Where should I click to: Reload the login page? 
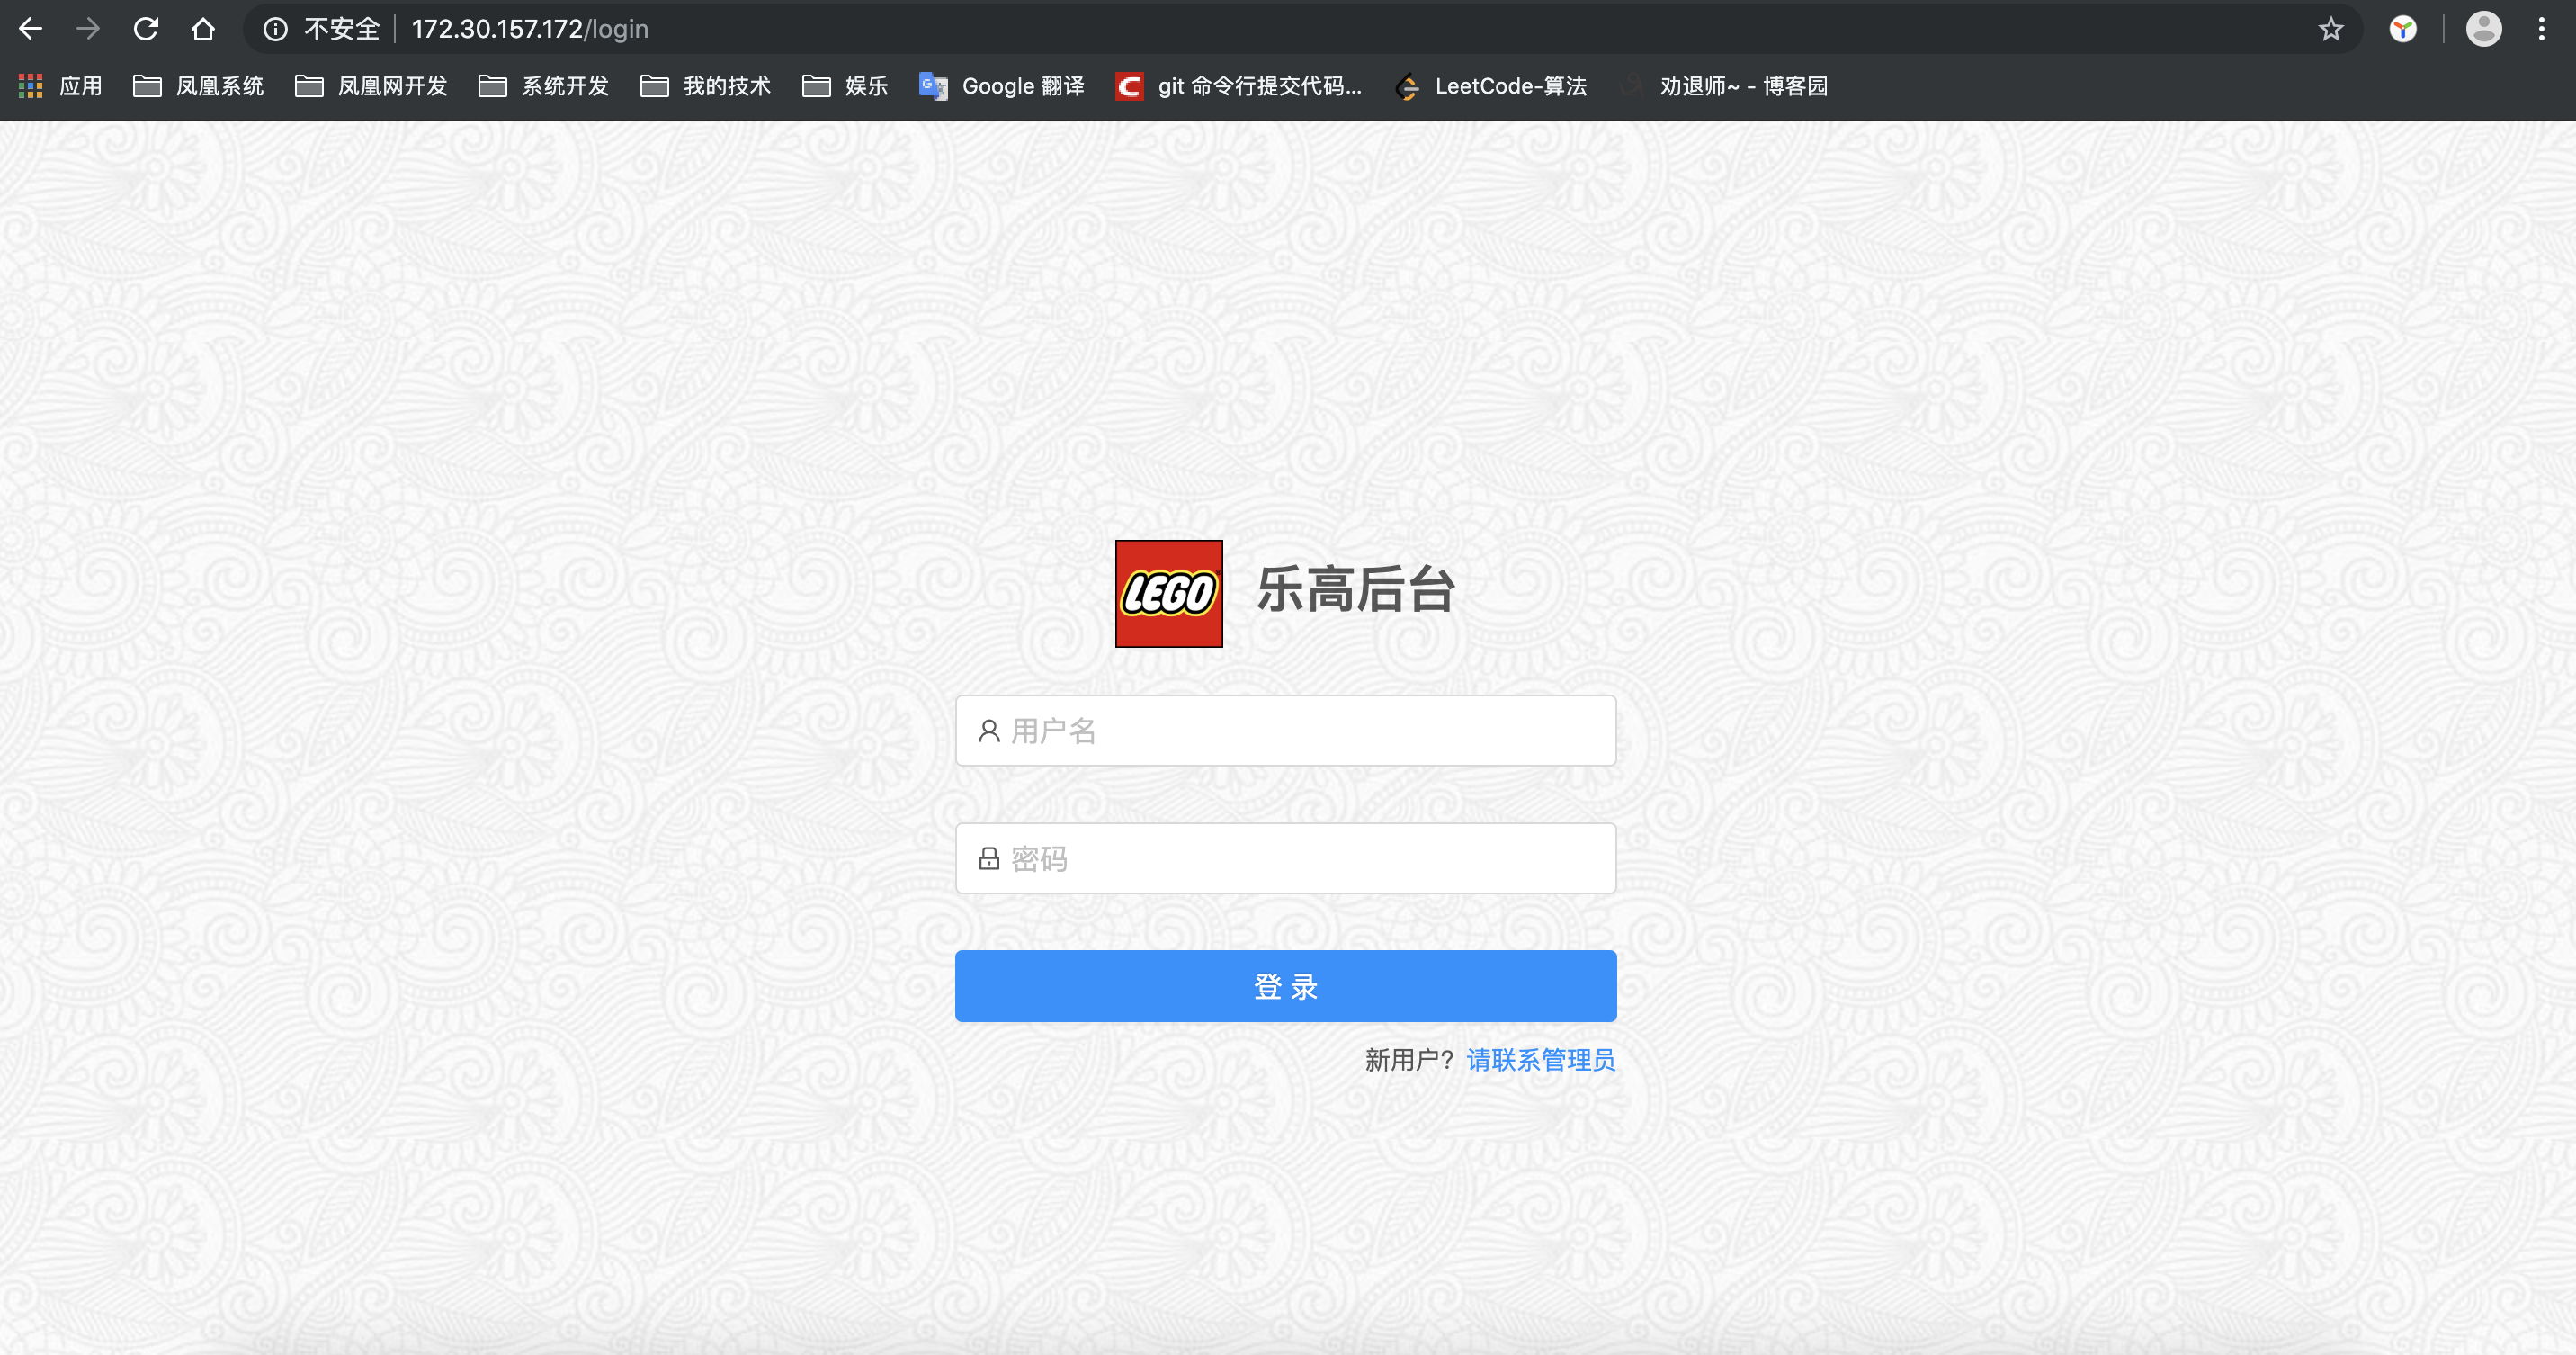click(x=146, y=29)
